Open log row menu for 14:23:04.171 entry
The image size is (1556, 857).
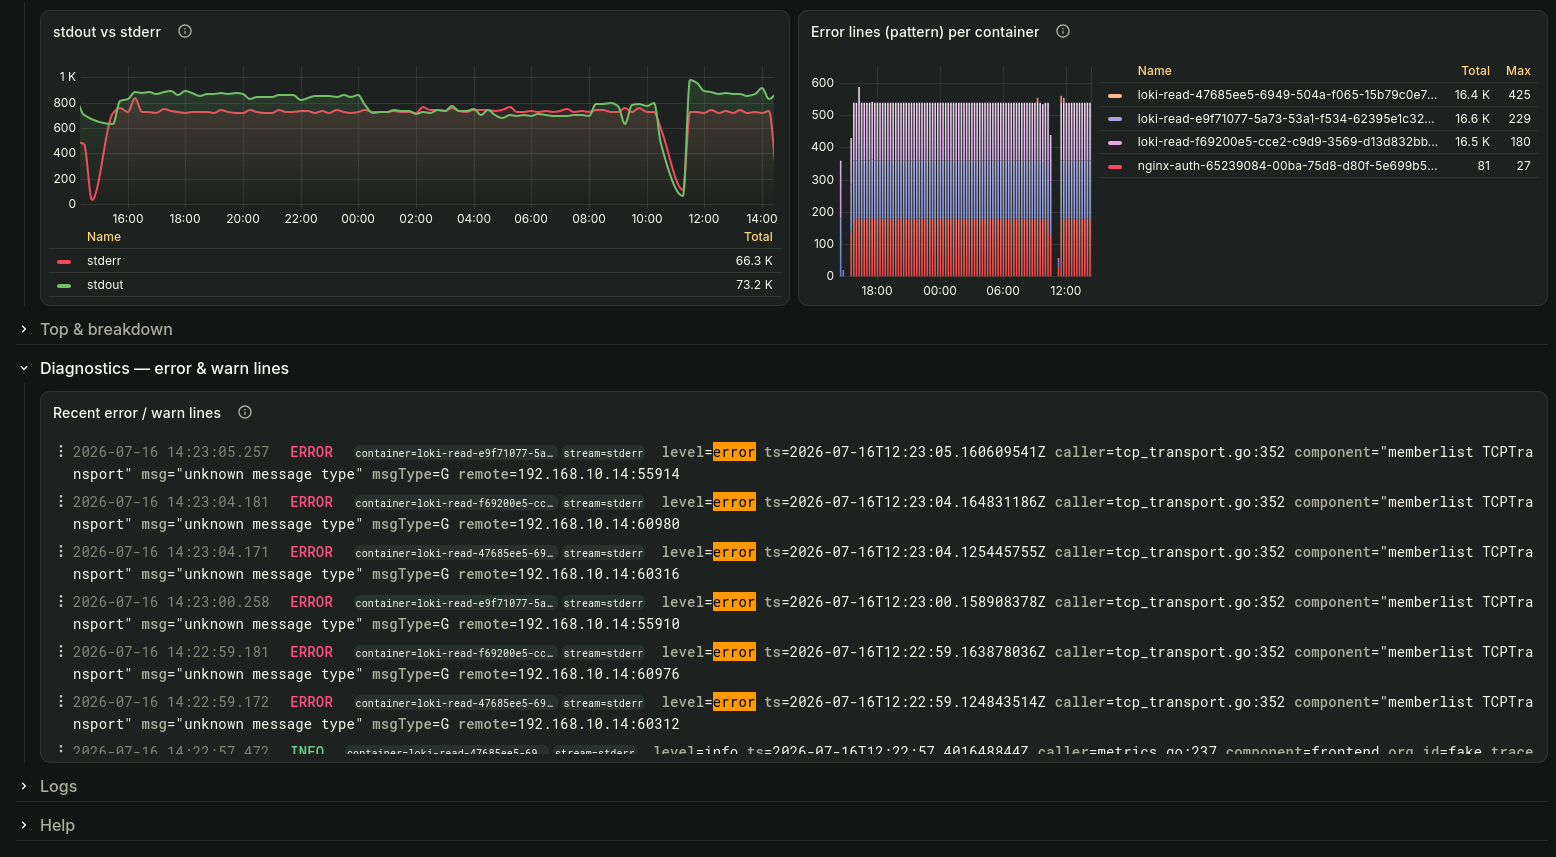click(x=61, y=551)
